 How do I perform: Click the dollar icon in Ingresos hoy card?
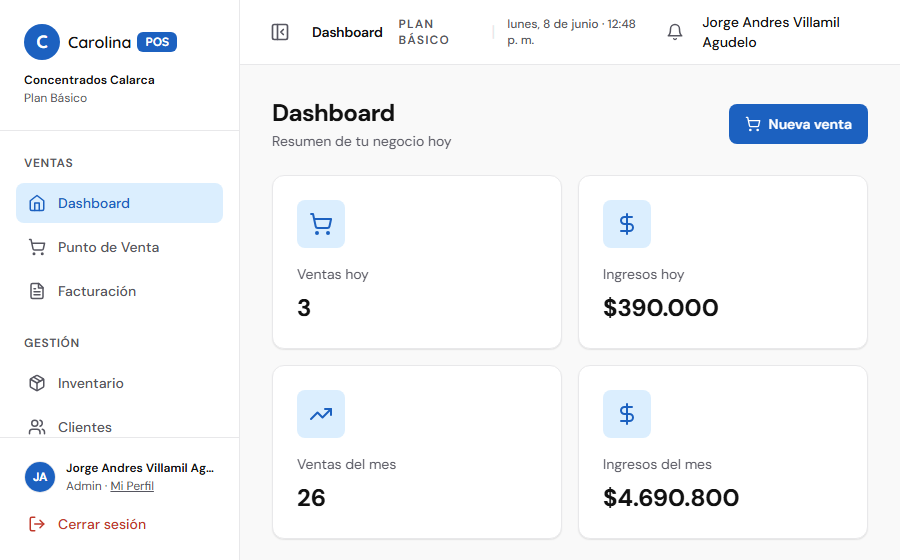[627, 224]
